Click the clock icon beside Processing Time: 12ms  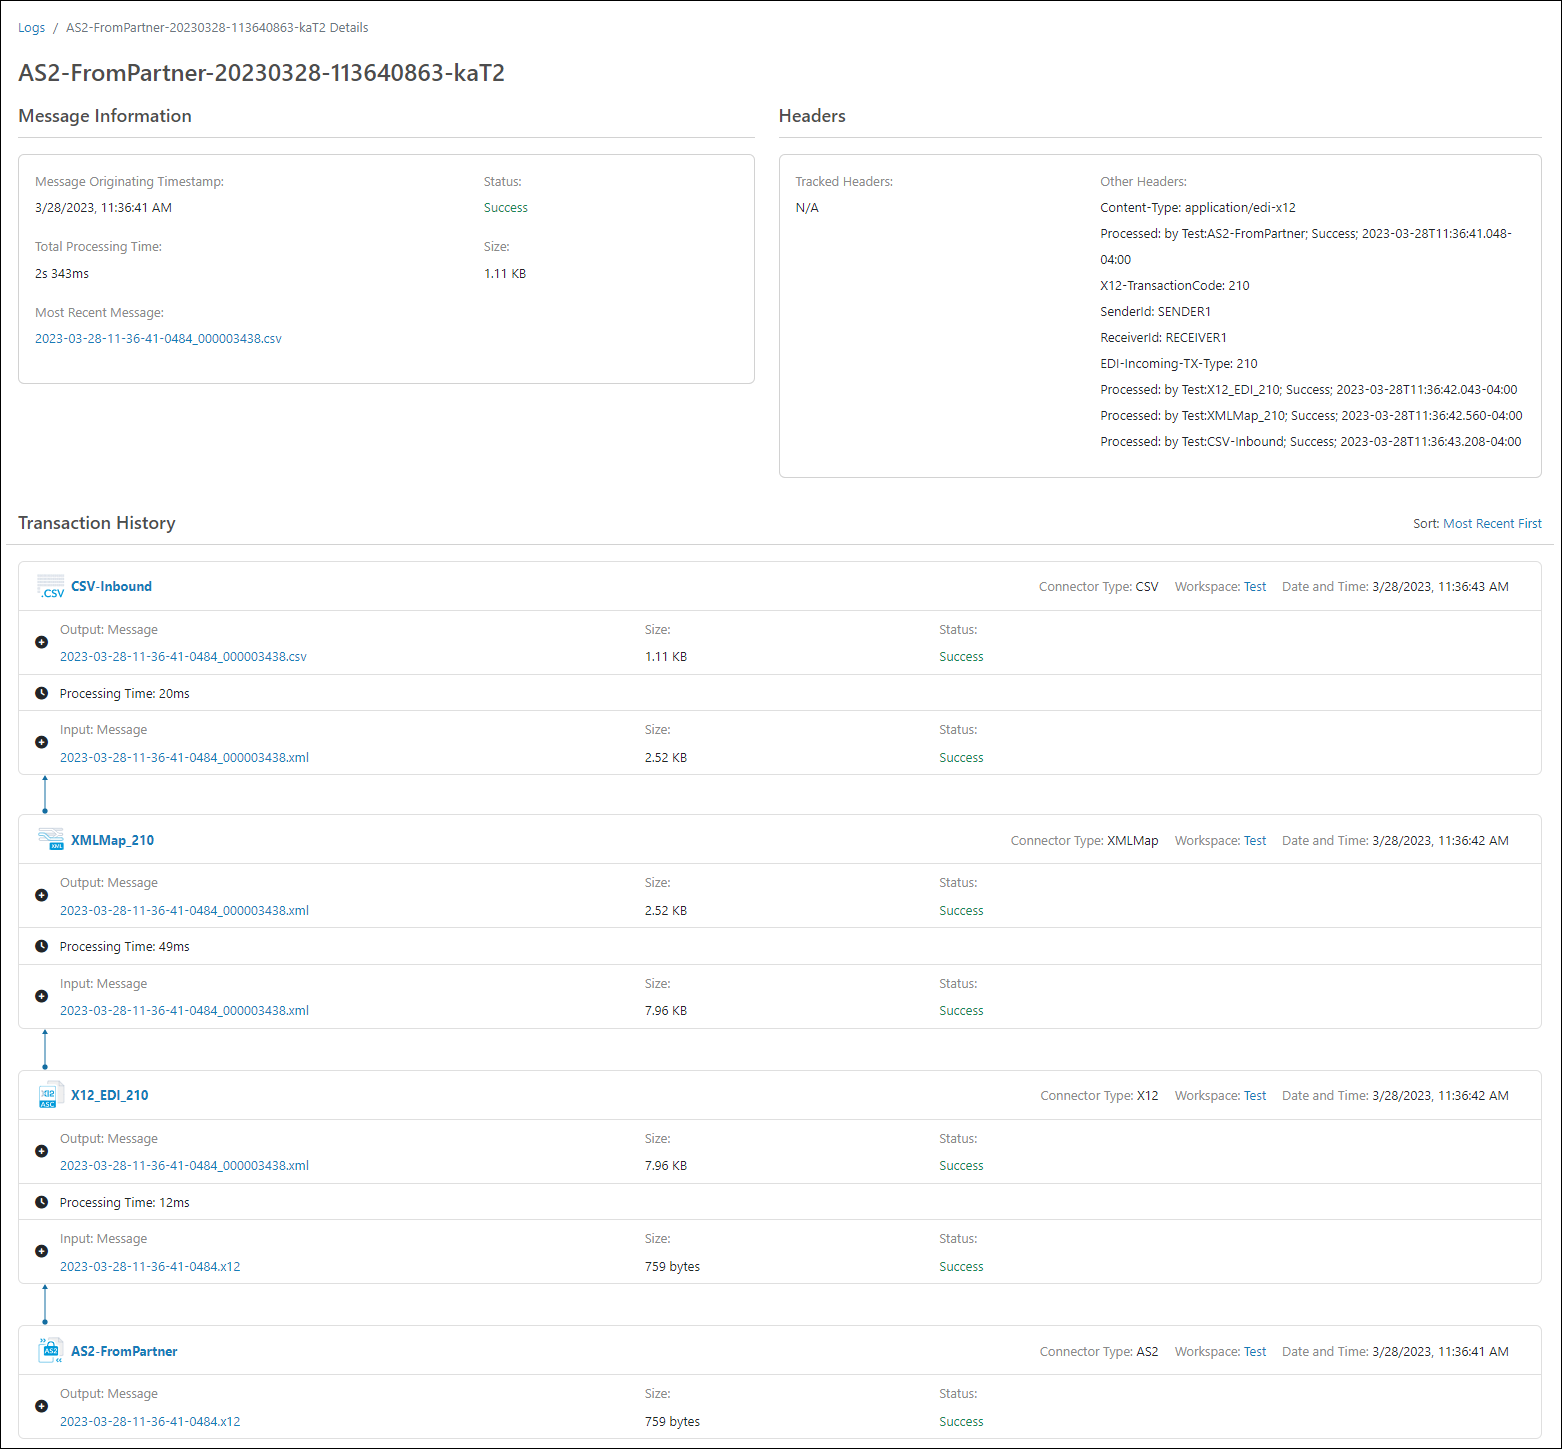41,1202
